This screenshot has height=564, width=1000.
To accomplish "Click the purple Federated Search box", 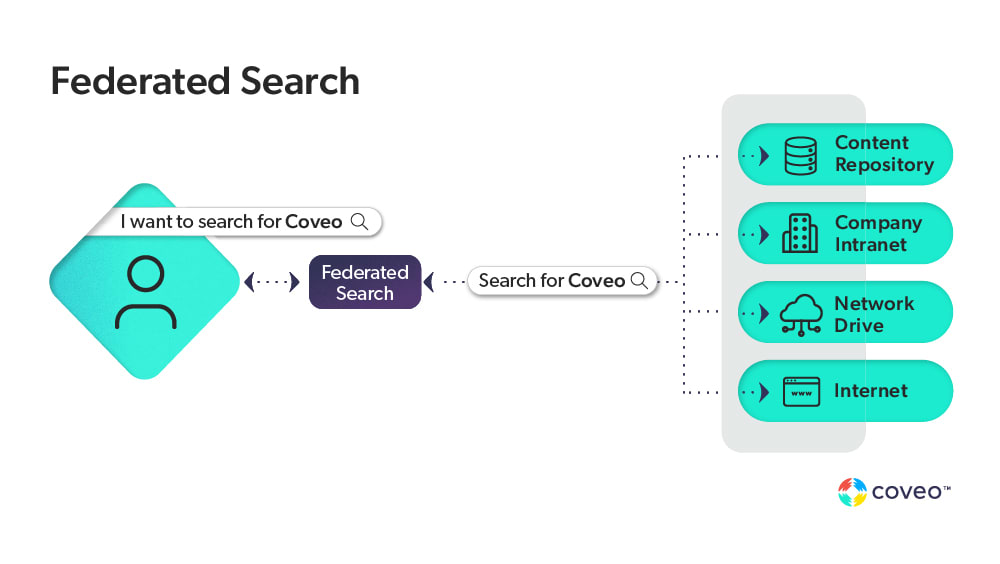I will click(365, 282).
